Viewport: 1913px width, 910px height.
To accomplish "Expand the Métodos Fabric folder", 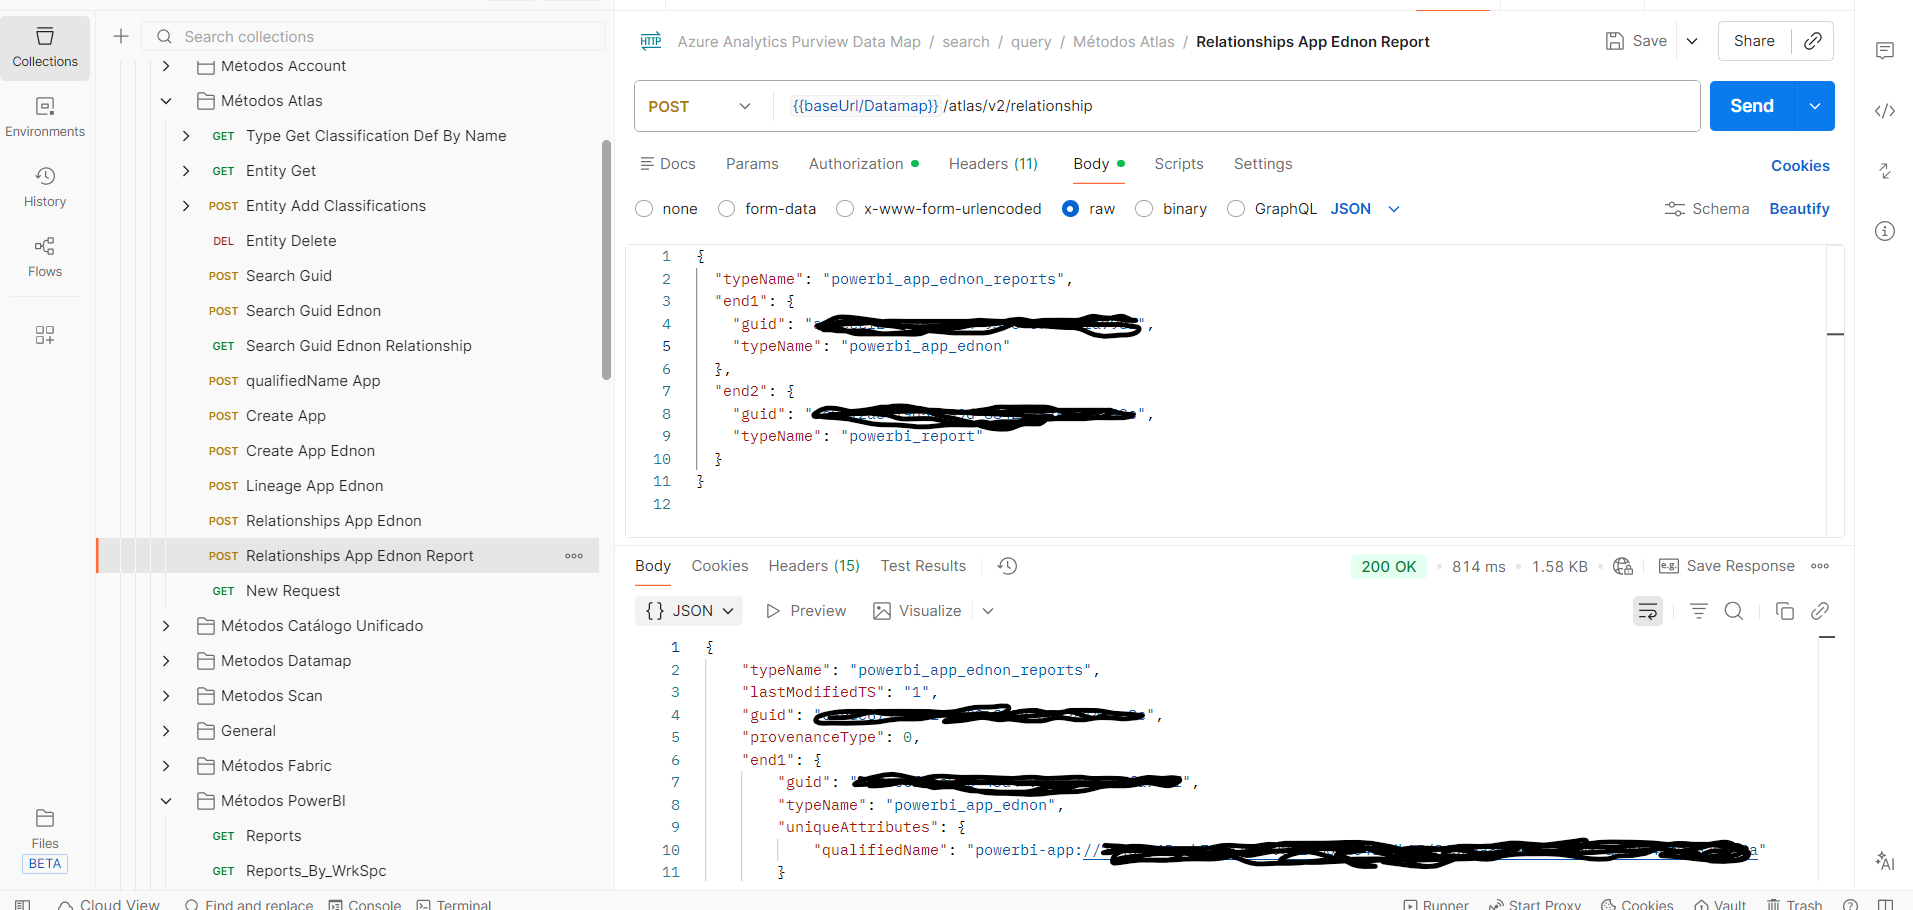I will click(x=166, y=766).
